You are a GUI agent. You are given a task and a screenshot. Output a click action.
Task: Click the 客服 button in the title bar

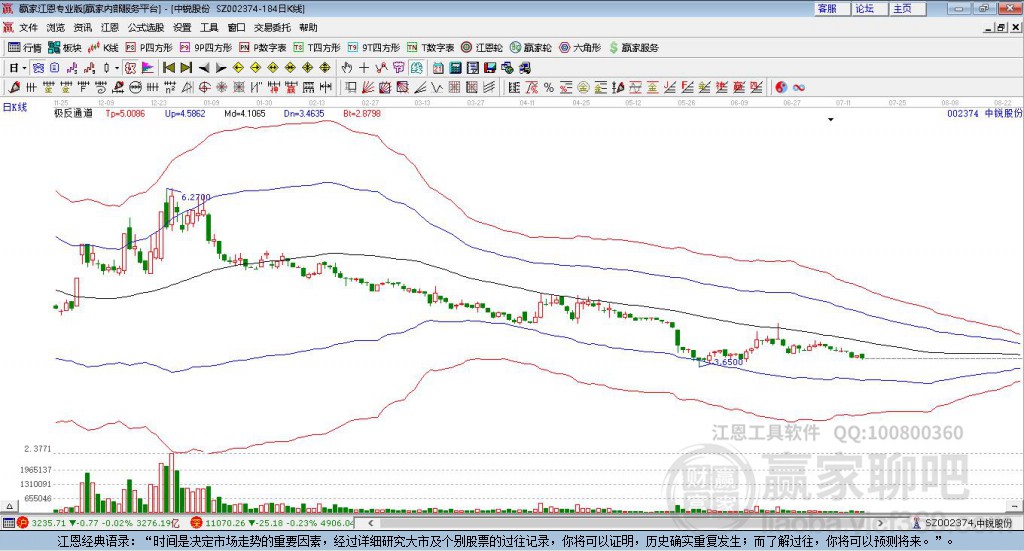832,8
